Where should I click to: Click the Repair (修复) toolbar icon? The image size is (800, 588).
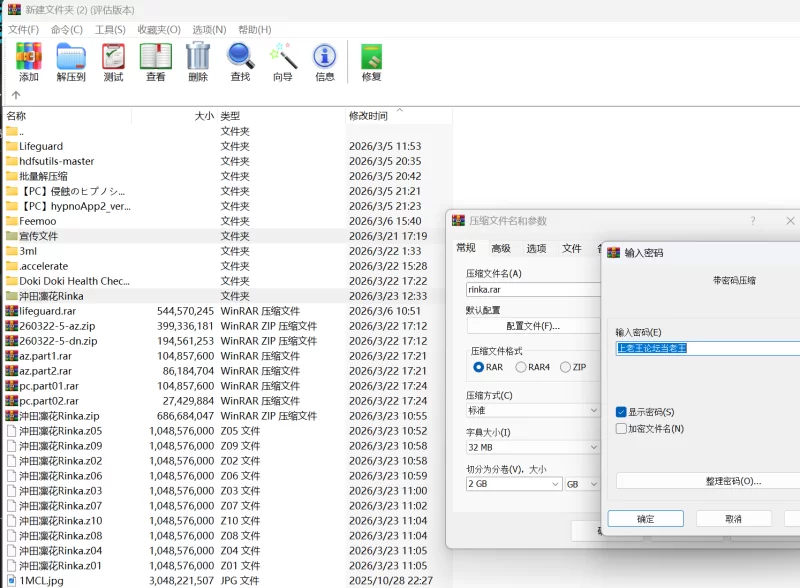371,62
